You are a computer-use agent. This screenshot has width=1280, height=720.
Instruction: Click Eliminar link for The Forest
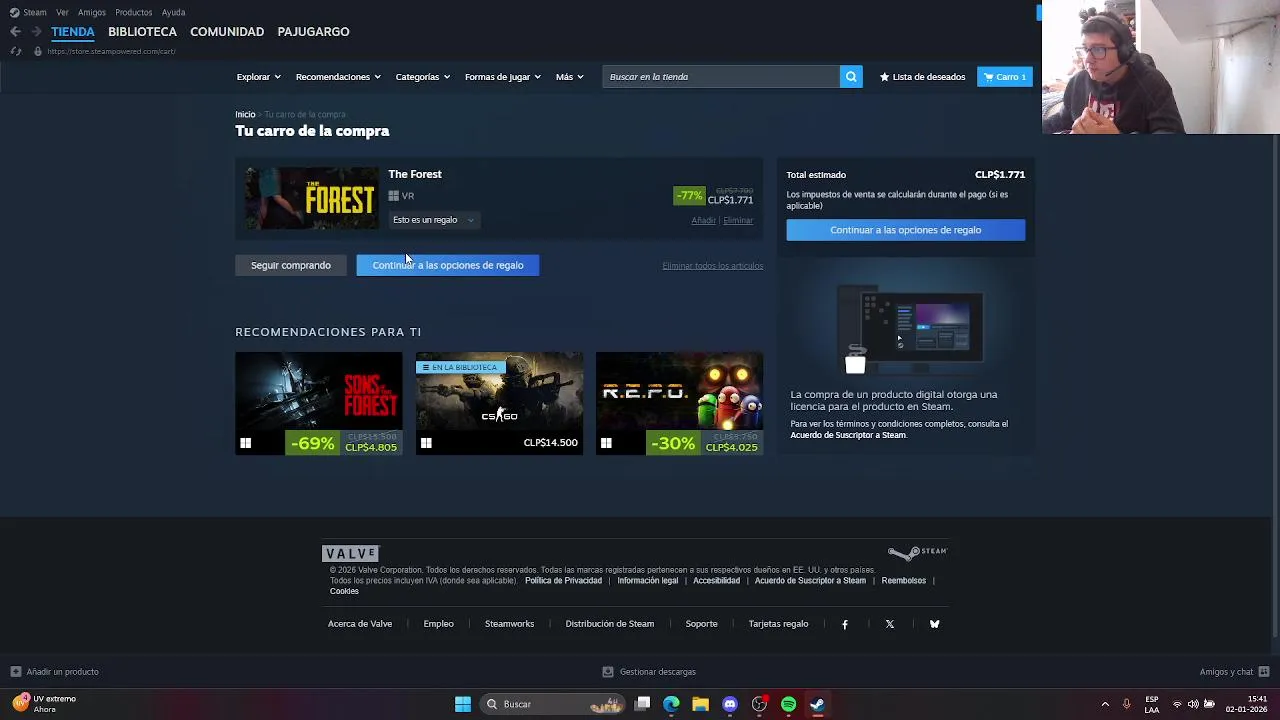(738, 220)
